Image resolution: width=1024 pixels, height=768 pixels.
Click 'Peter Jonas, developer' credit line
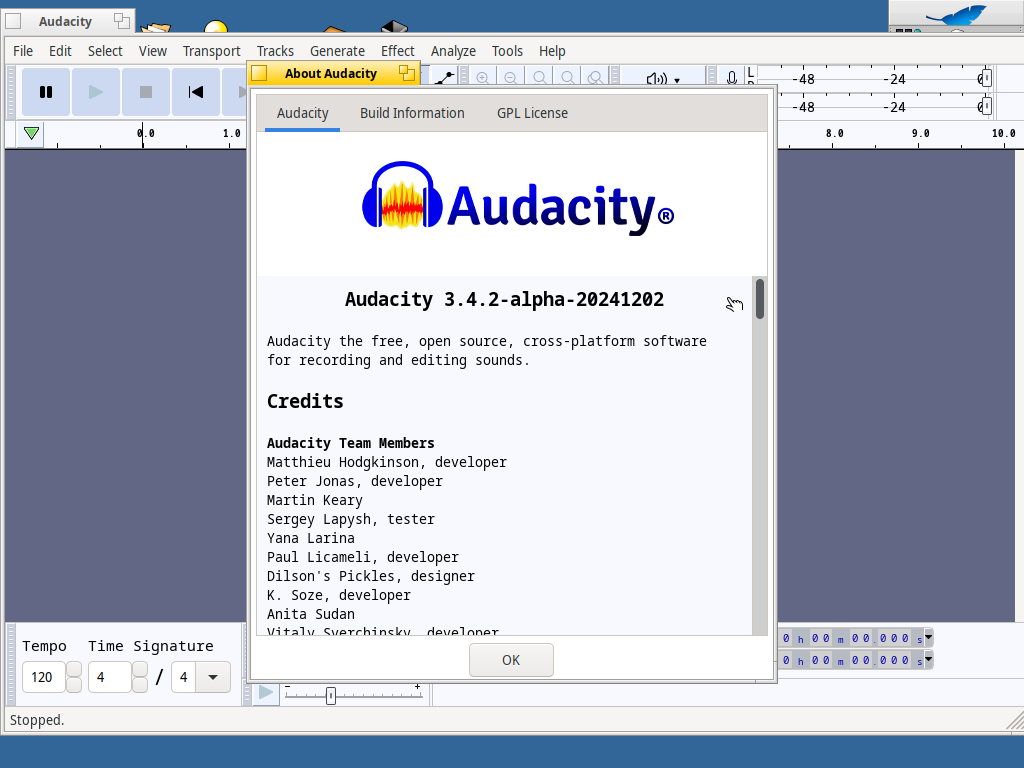click(355, 481)
